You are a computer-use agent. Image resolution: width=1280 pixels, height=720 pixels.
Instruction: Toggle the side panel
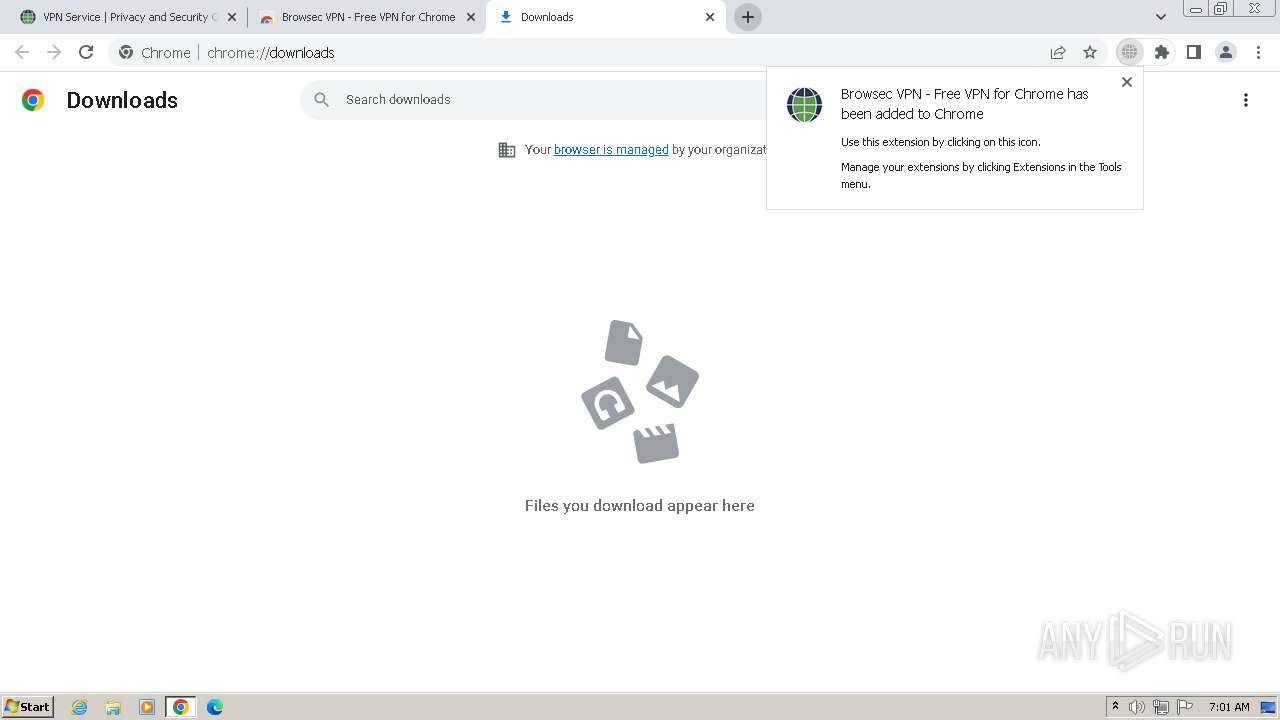tap(1193, 52)
